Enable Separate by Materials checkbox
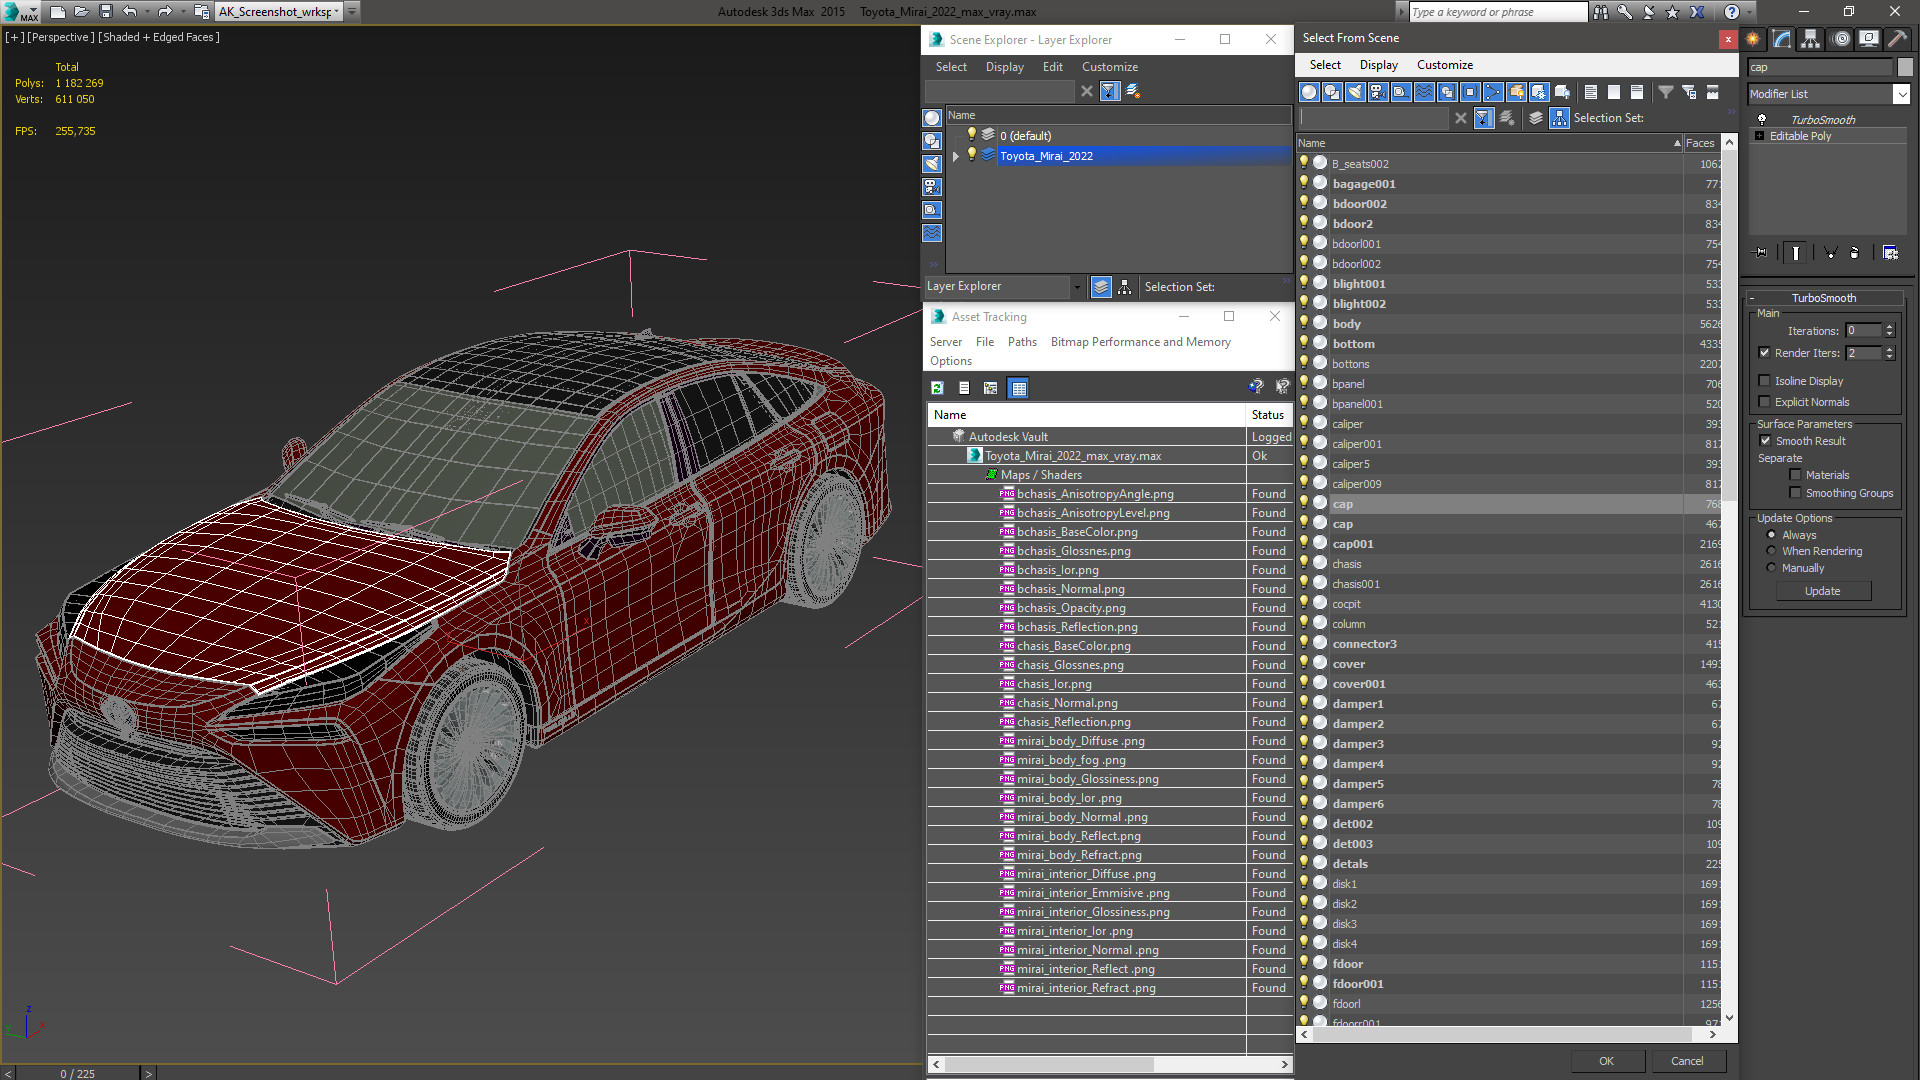This screenshot has height=1080, width=1920. (1795, 475)
